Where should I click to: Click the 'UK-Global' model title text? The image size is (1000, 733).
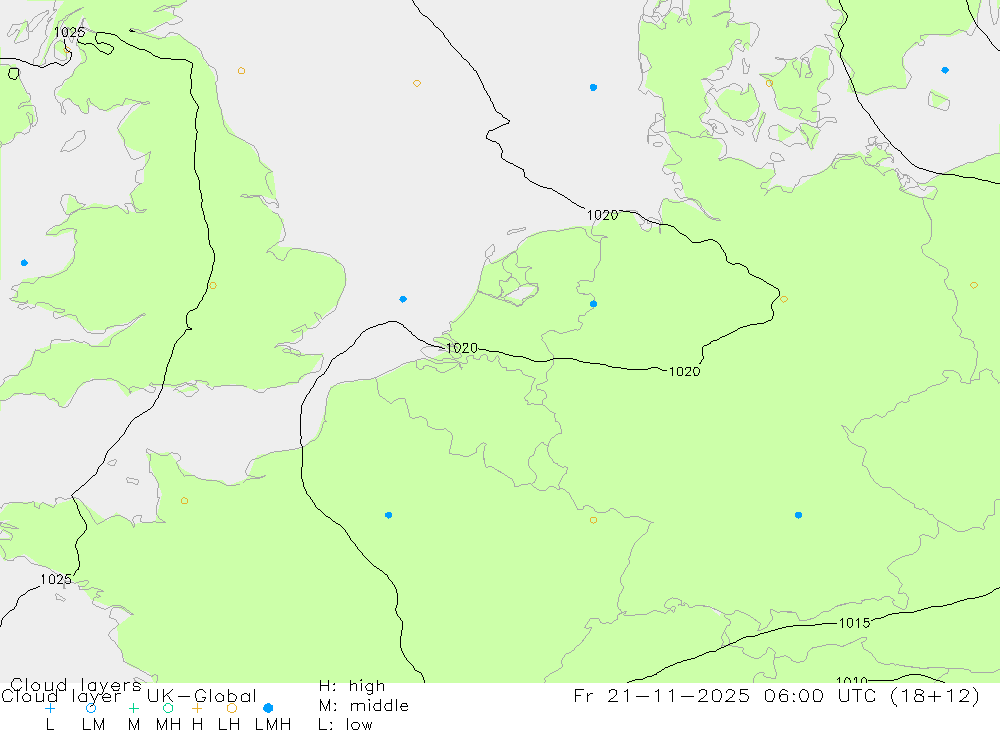point(202,696)
